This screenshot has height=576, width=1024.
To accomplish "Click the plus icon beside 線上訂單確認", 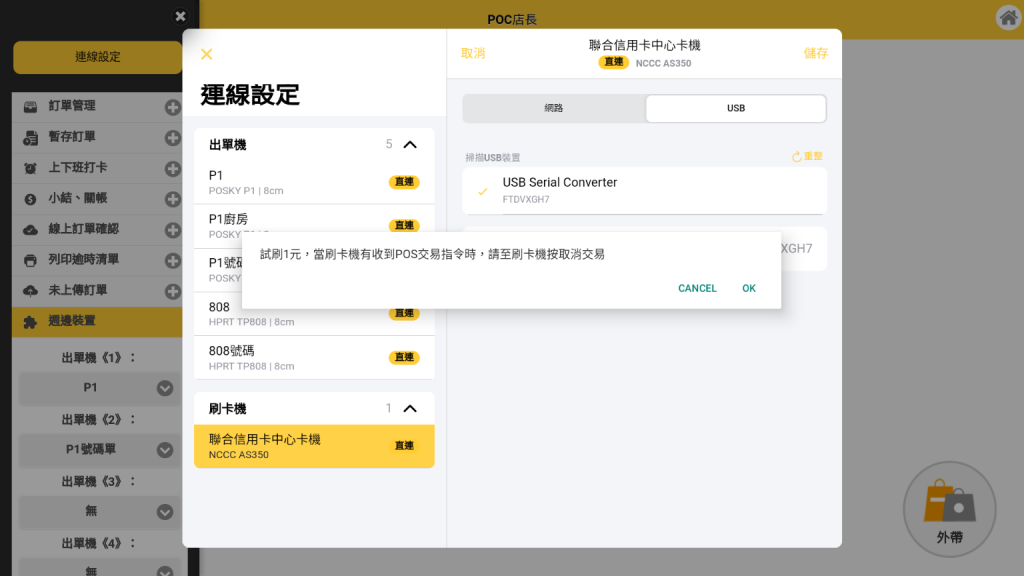I will pos(172,230).
